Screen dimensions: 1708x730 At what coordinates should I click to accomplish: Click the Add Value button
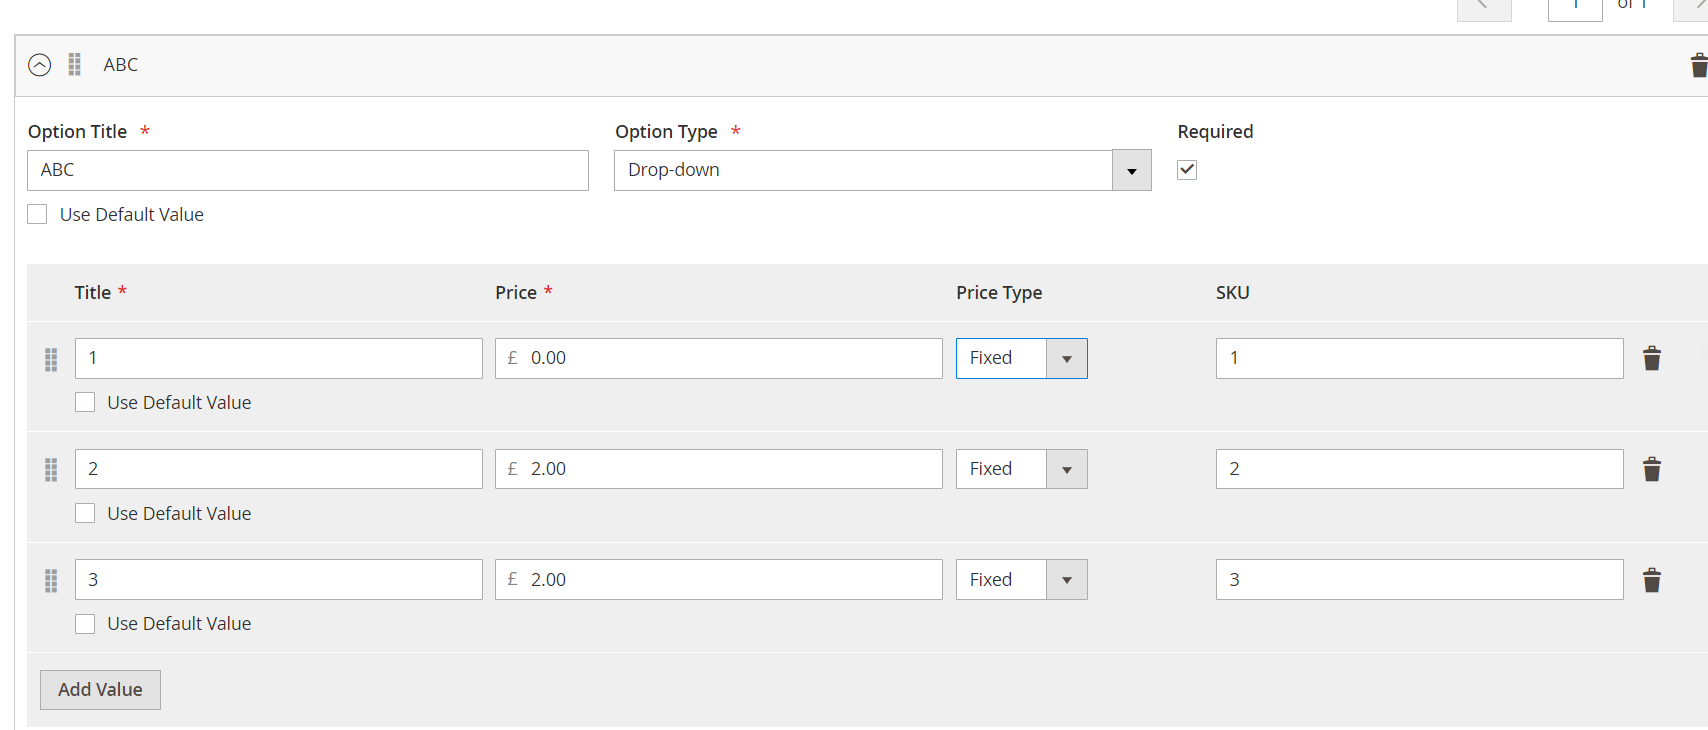click(x=100, y=690)
